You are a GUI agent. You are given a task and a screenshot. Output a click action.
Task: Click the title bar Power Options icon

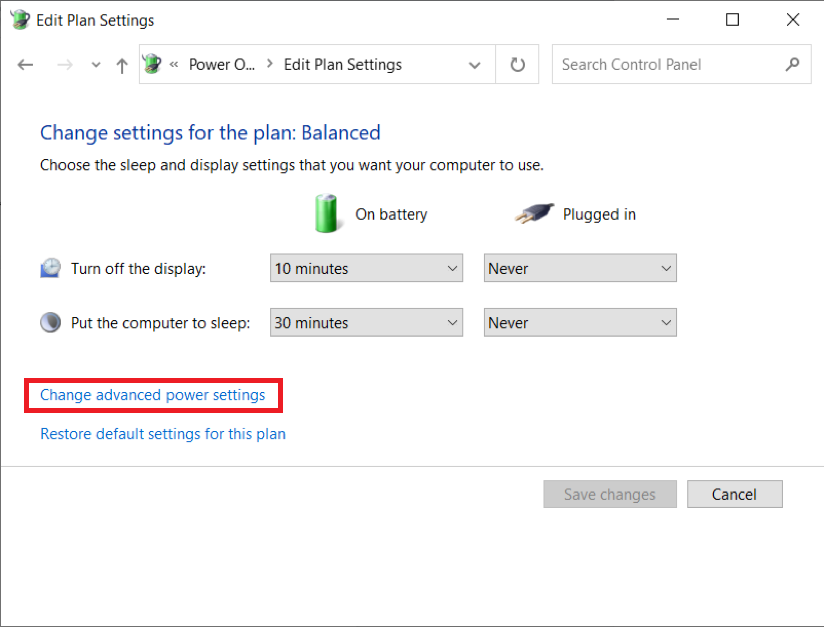pyautogui.click(x=20, y=20)
